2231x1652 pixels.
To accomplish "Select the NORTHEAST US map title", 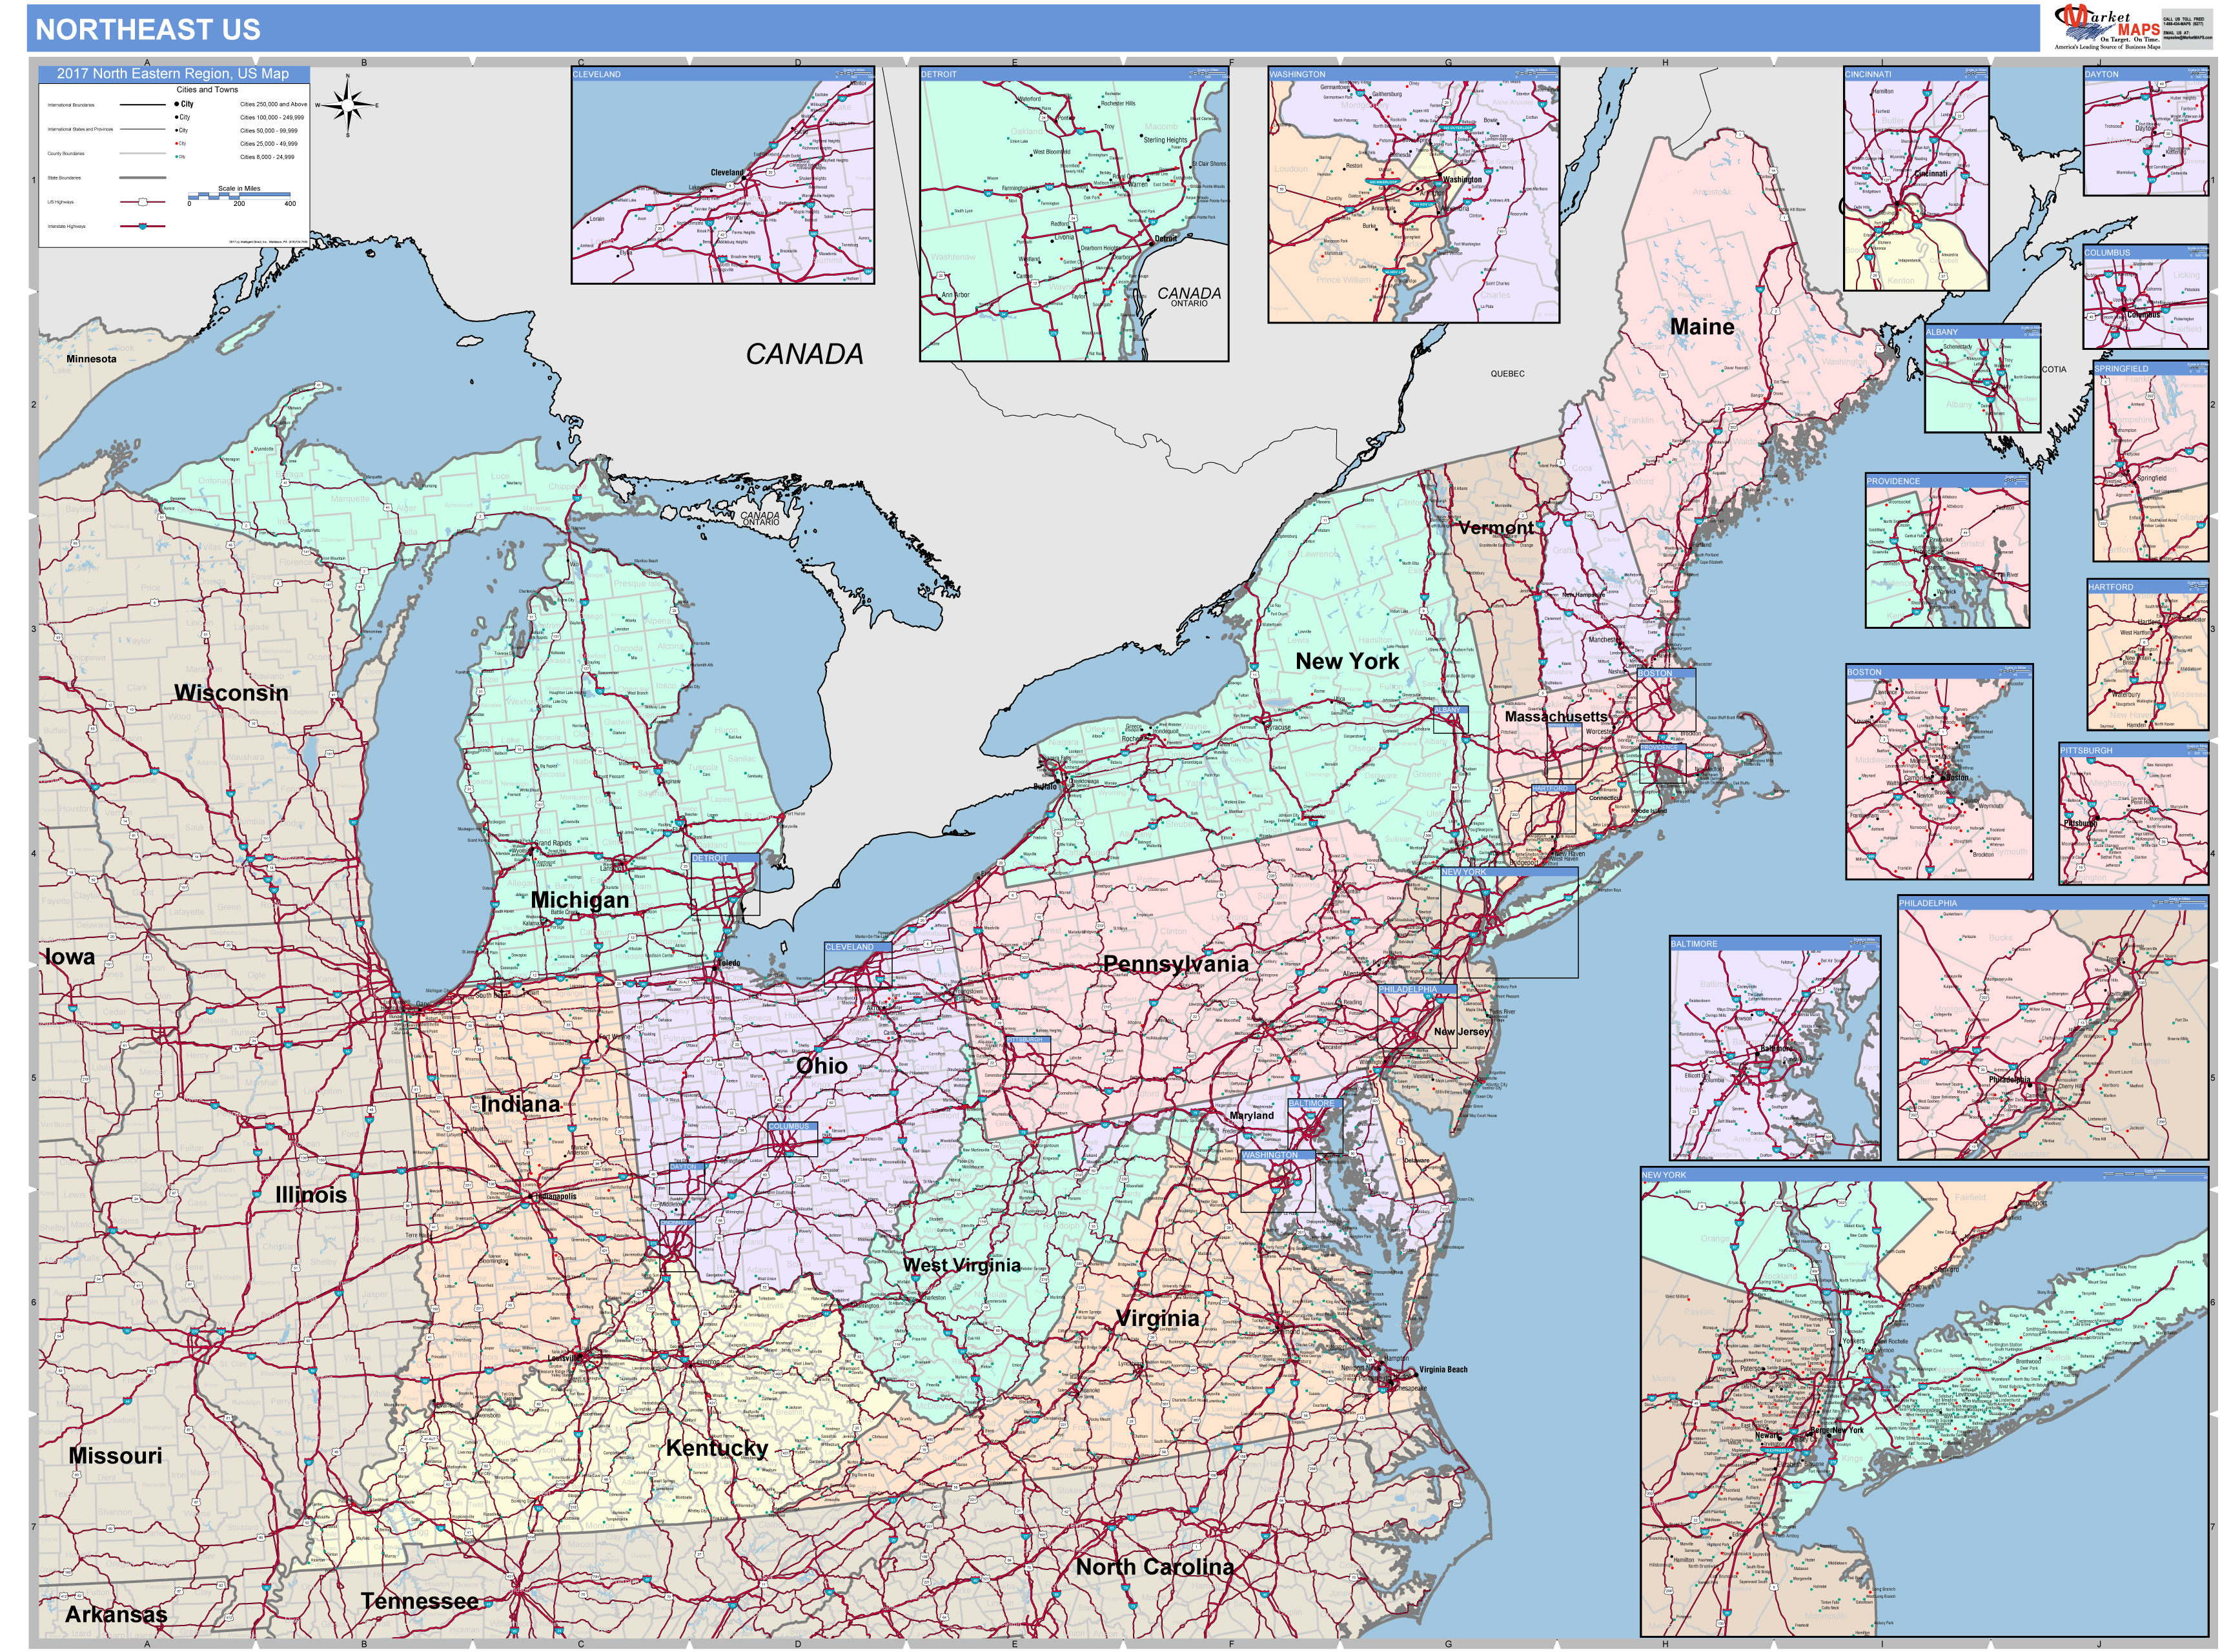I will (148, 30).
